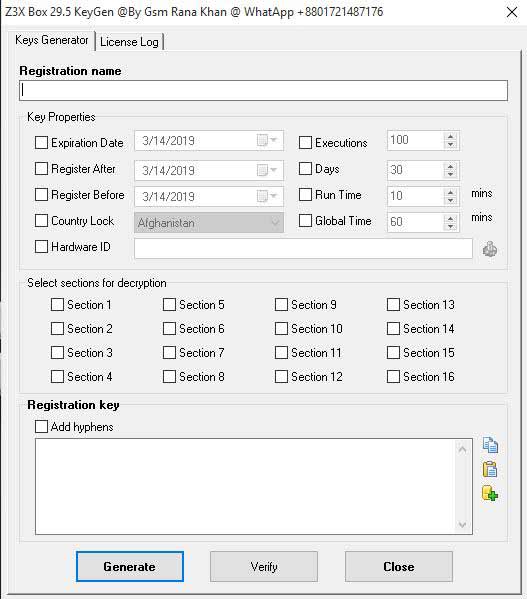Increase the Executions value with up arrow
The image size is (527, 599).
[x=451, y=136]
